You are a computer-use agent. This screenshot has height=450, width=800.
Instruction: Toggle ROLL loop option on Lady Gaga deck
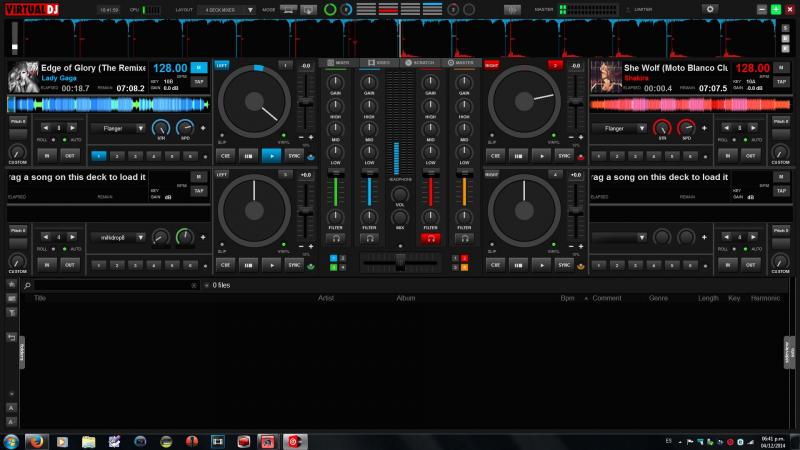tap(54, 140)
